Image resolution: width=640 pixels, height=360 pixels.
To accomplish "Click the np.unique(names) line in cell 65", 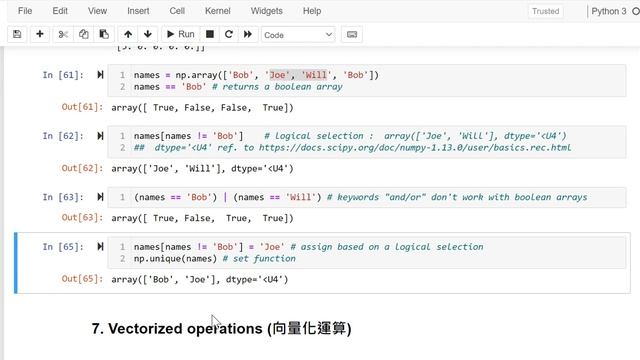I will pos(215,259).
